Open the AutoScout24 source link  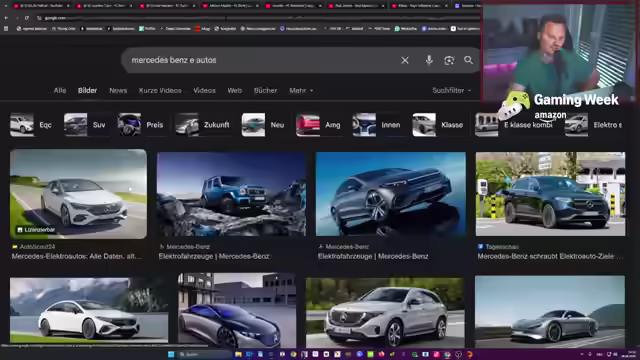point(34,247)
